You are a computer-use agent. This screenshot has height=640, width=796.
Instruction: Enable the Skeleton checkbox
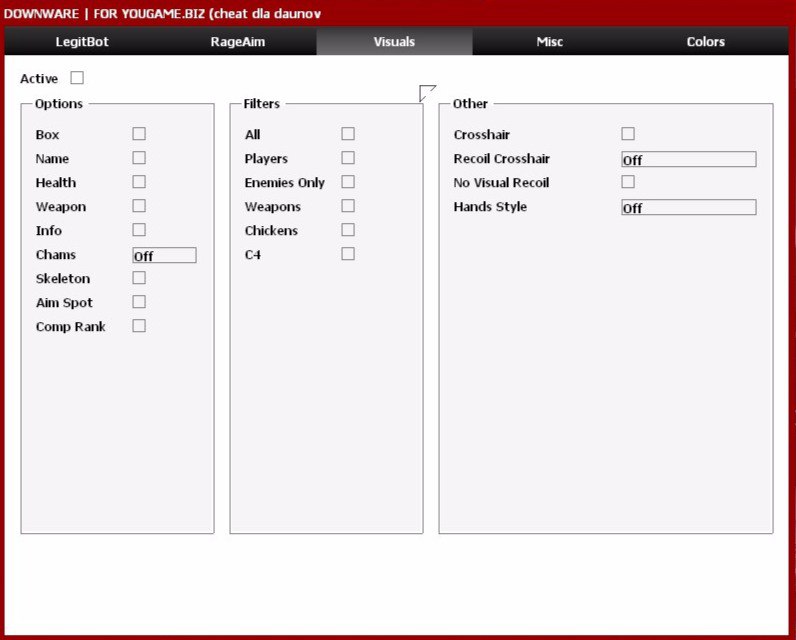click(x=139, y=278)
